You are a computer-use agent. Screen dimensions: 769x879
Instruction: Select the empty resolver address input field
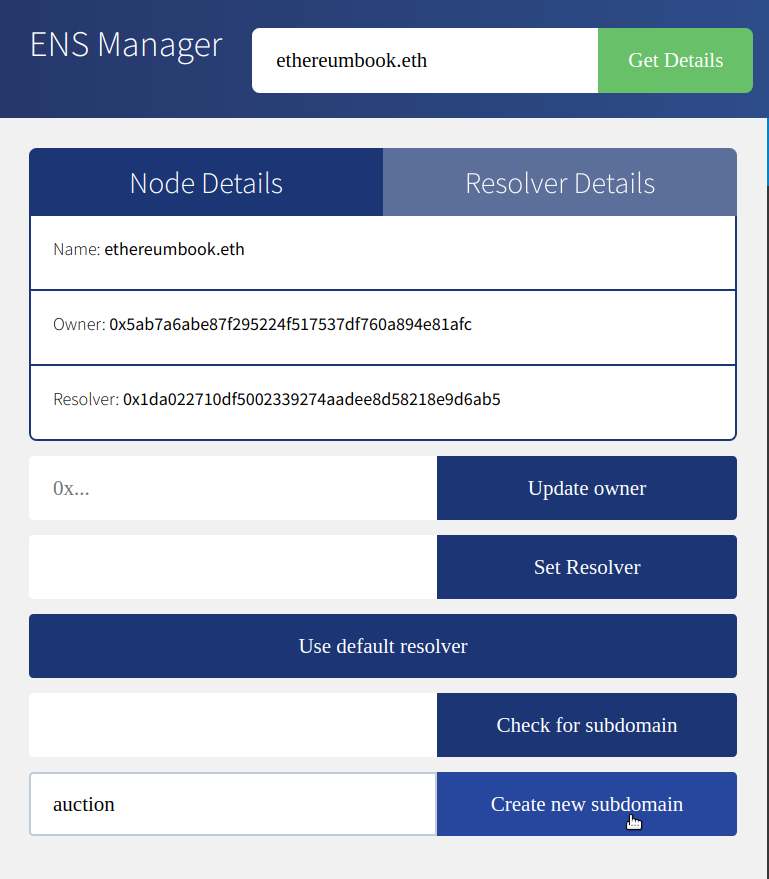coord(232,567)
